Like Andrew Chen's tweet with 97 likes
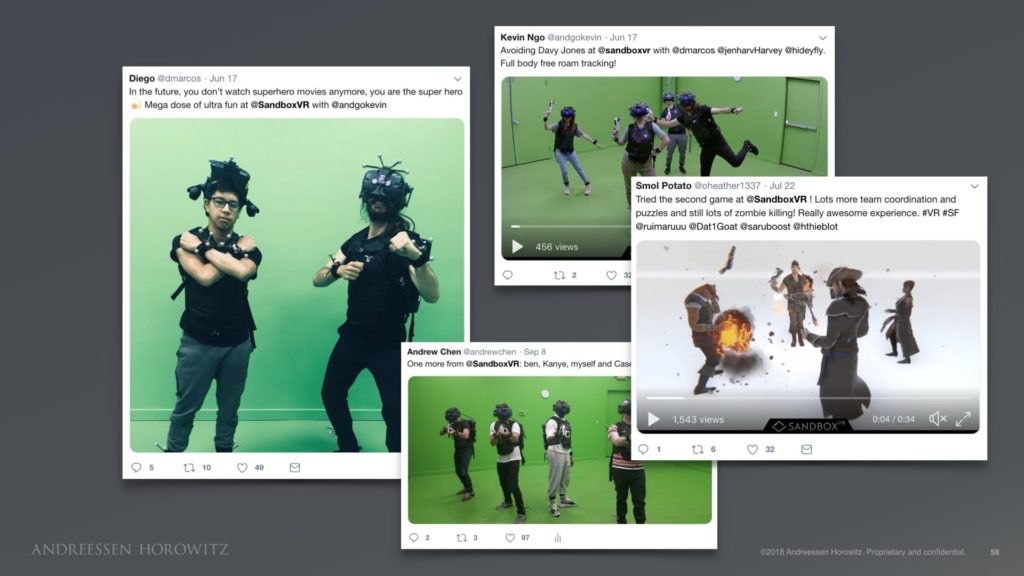Screen dimensions: 1024x576 [x=510, y=537]
